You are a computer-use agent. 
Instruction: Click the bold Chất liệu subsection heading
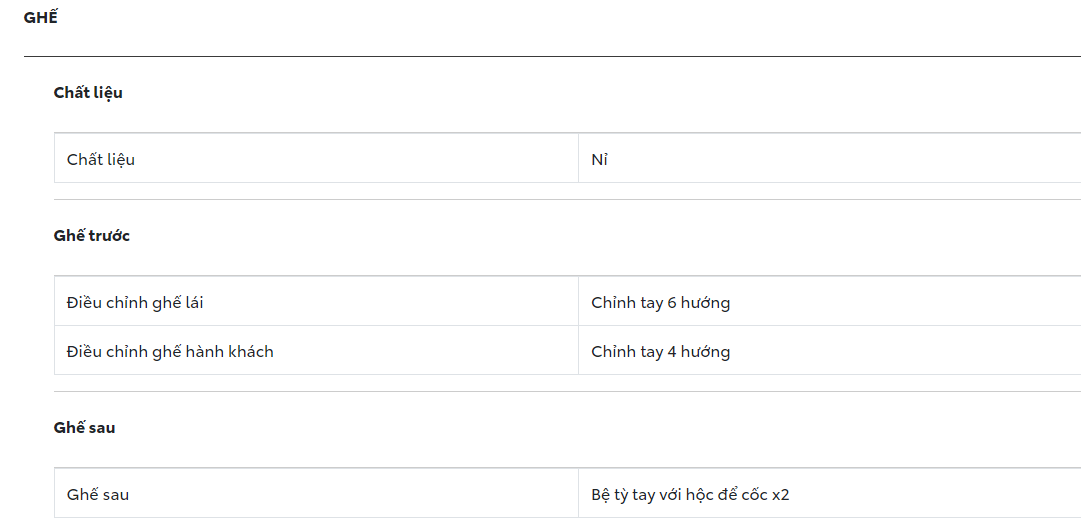[x=88, y=93]
